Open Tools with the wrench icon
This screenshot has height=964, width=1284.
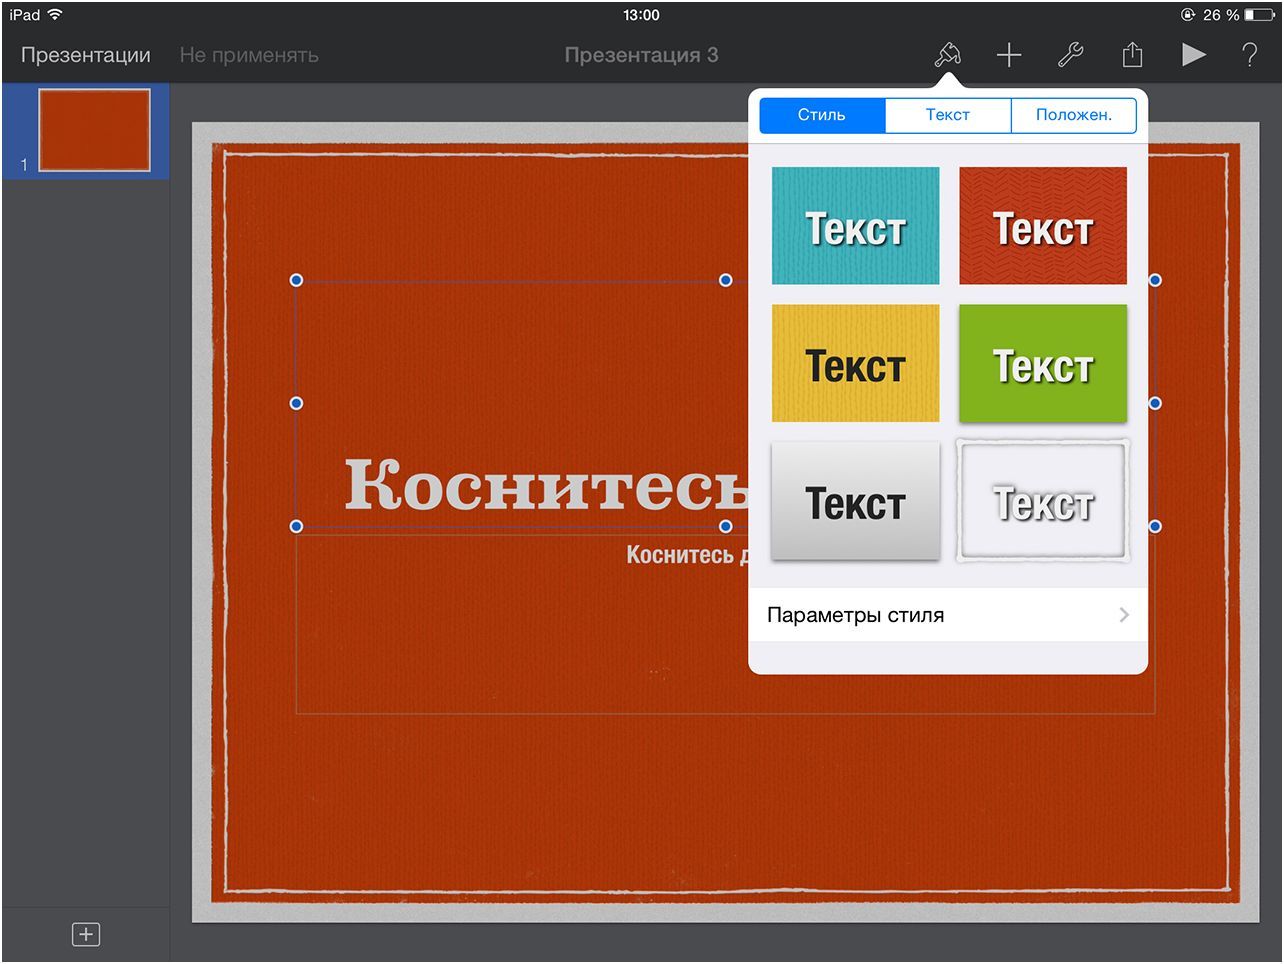click(1069, 55)
